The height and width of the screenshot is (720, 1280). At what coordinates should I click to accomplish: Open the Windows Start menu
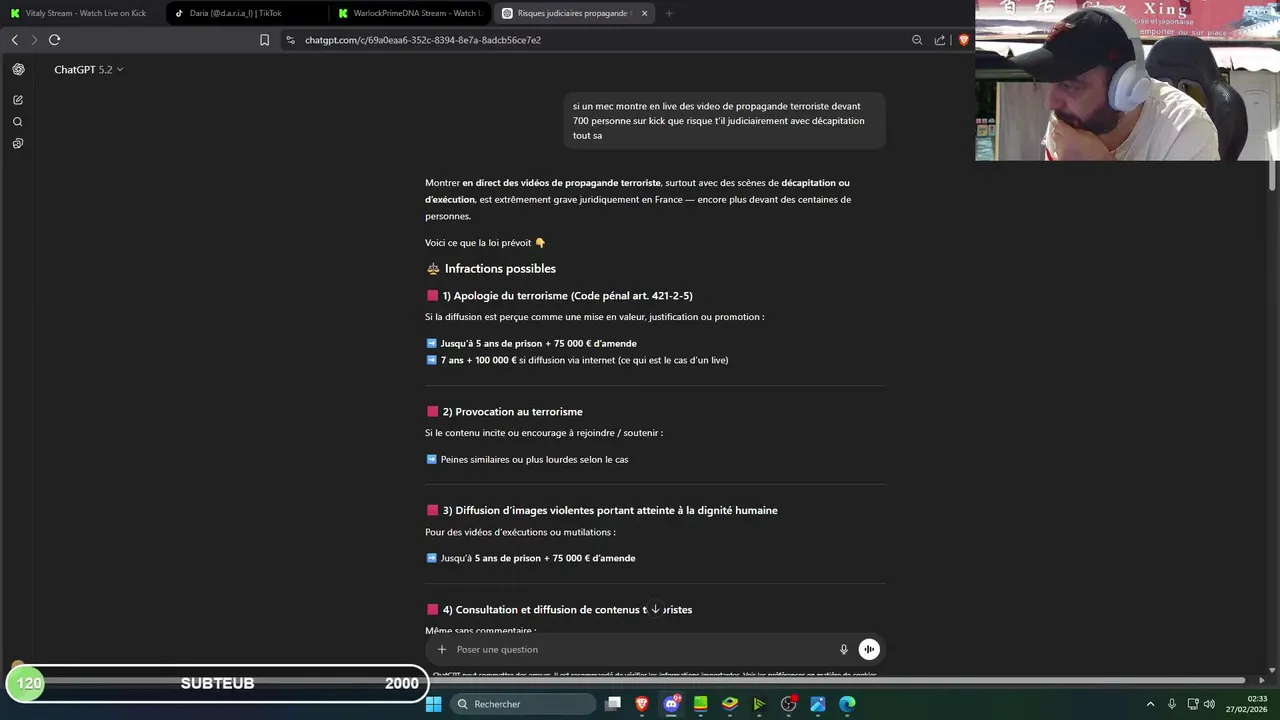(x=434, y=704)
